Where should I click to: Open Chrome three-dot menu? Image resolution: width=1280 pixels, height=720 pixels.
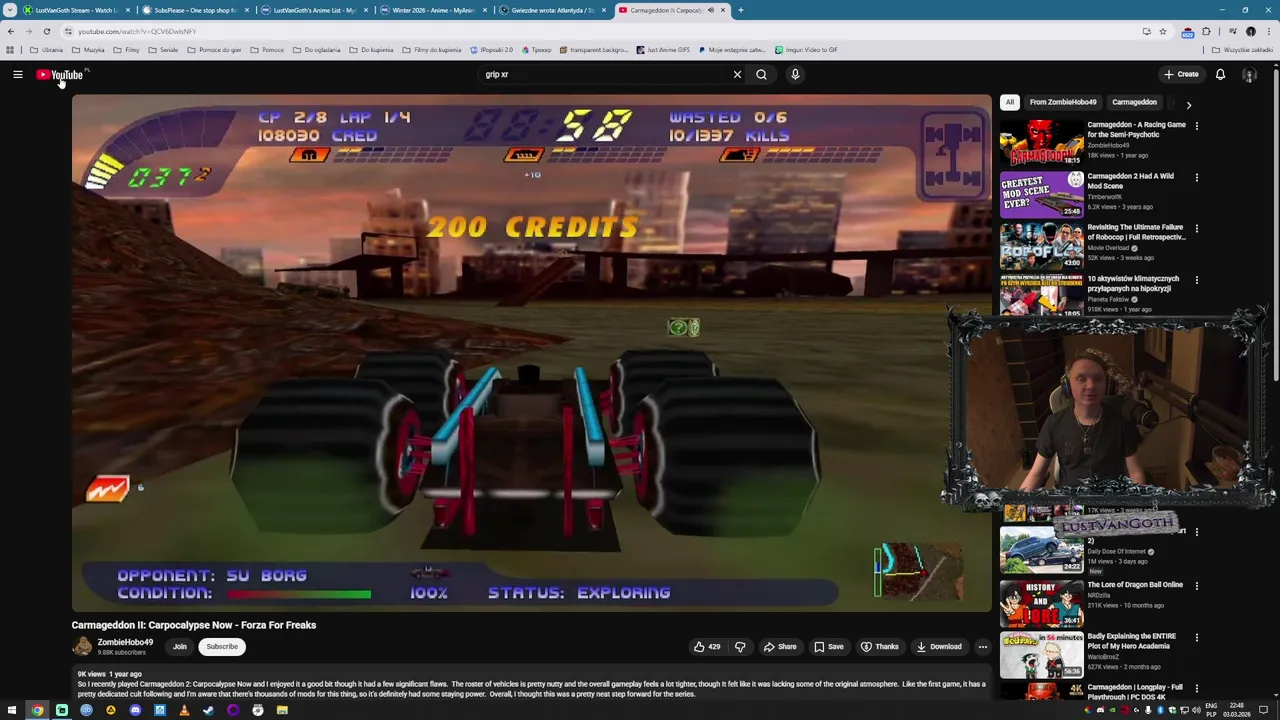point(1269,31)
